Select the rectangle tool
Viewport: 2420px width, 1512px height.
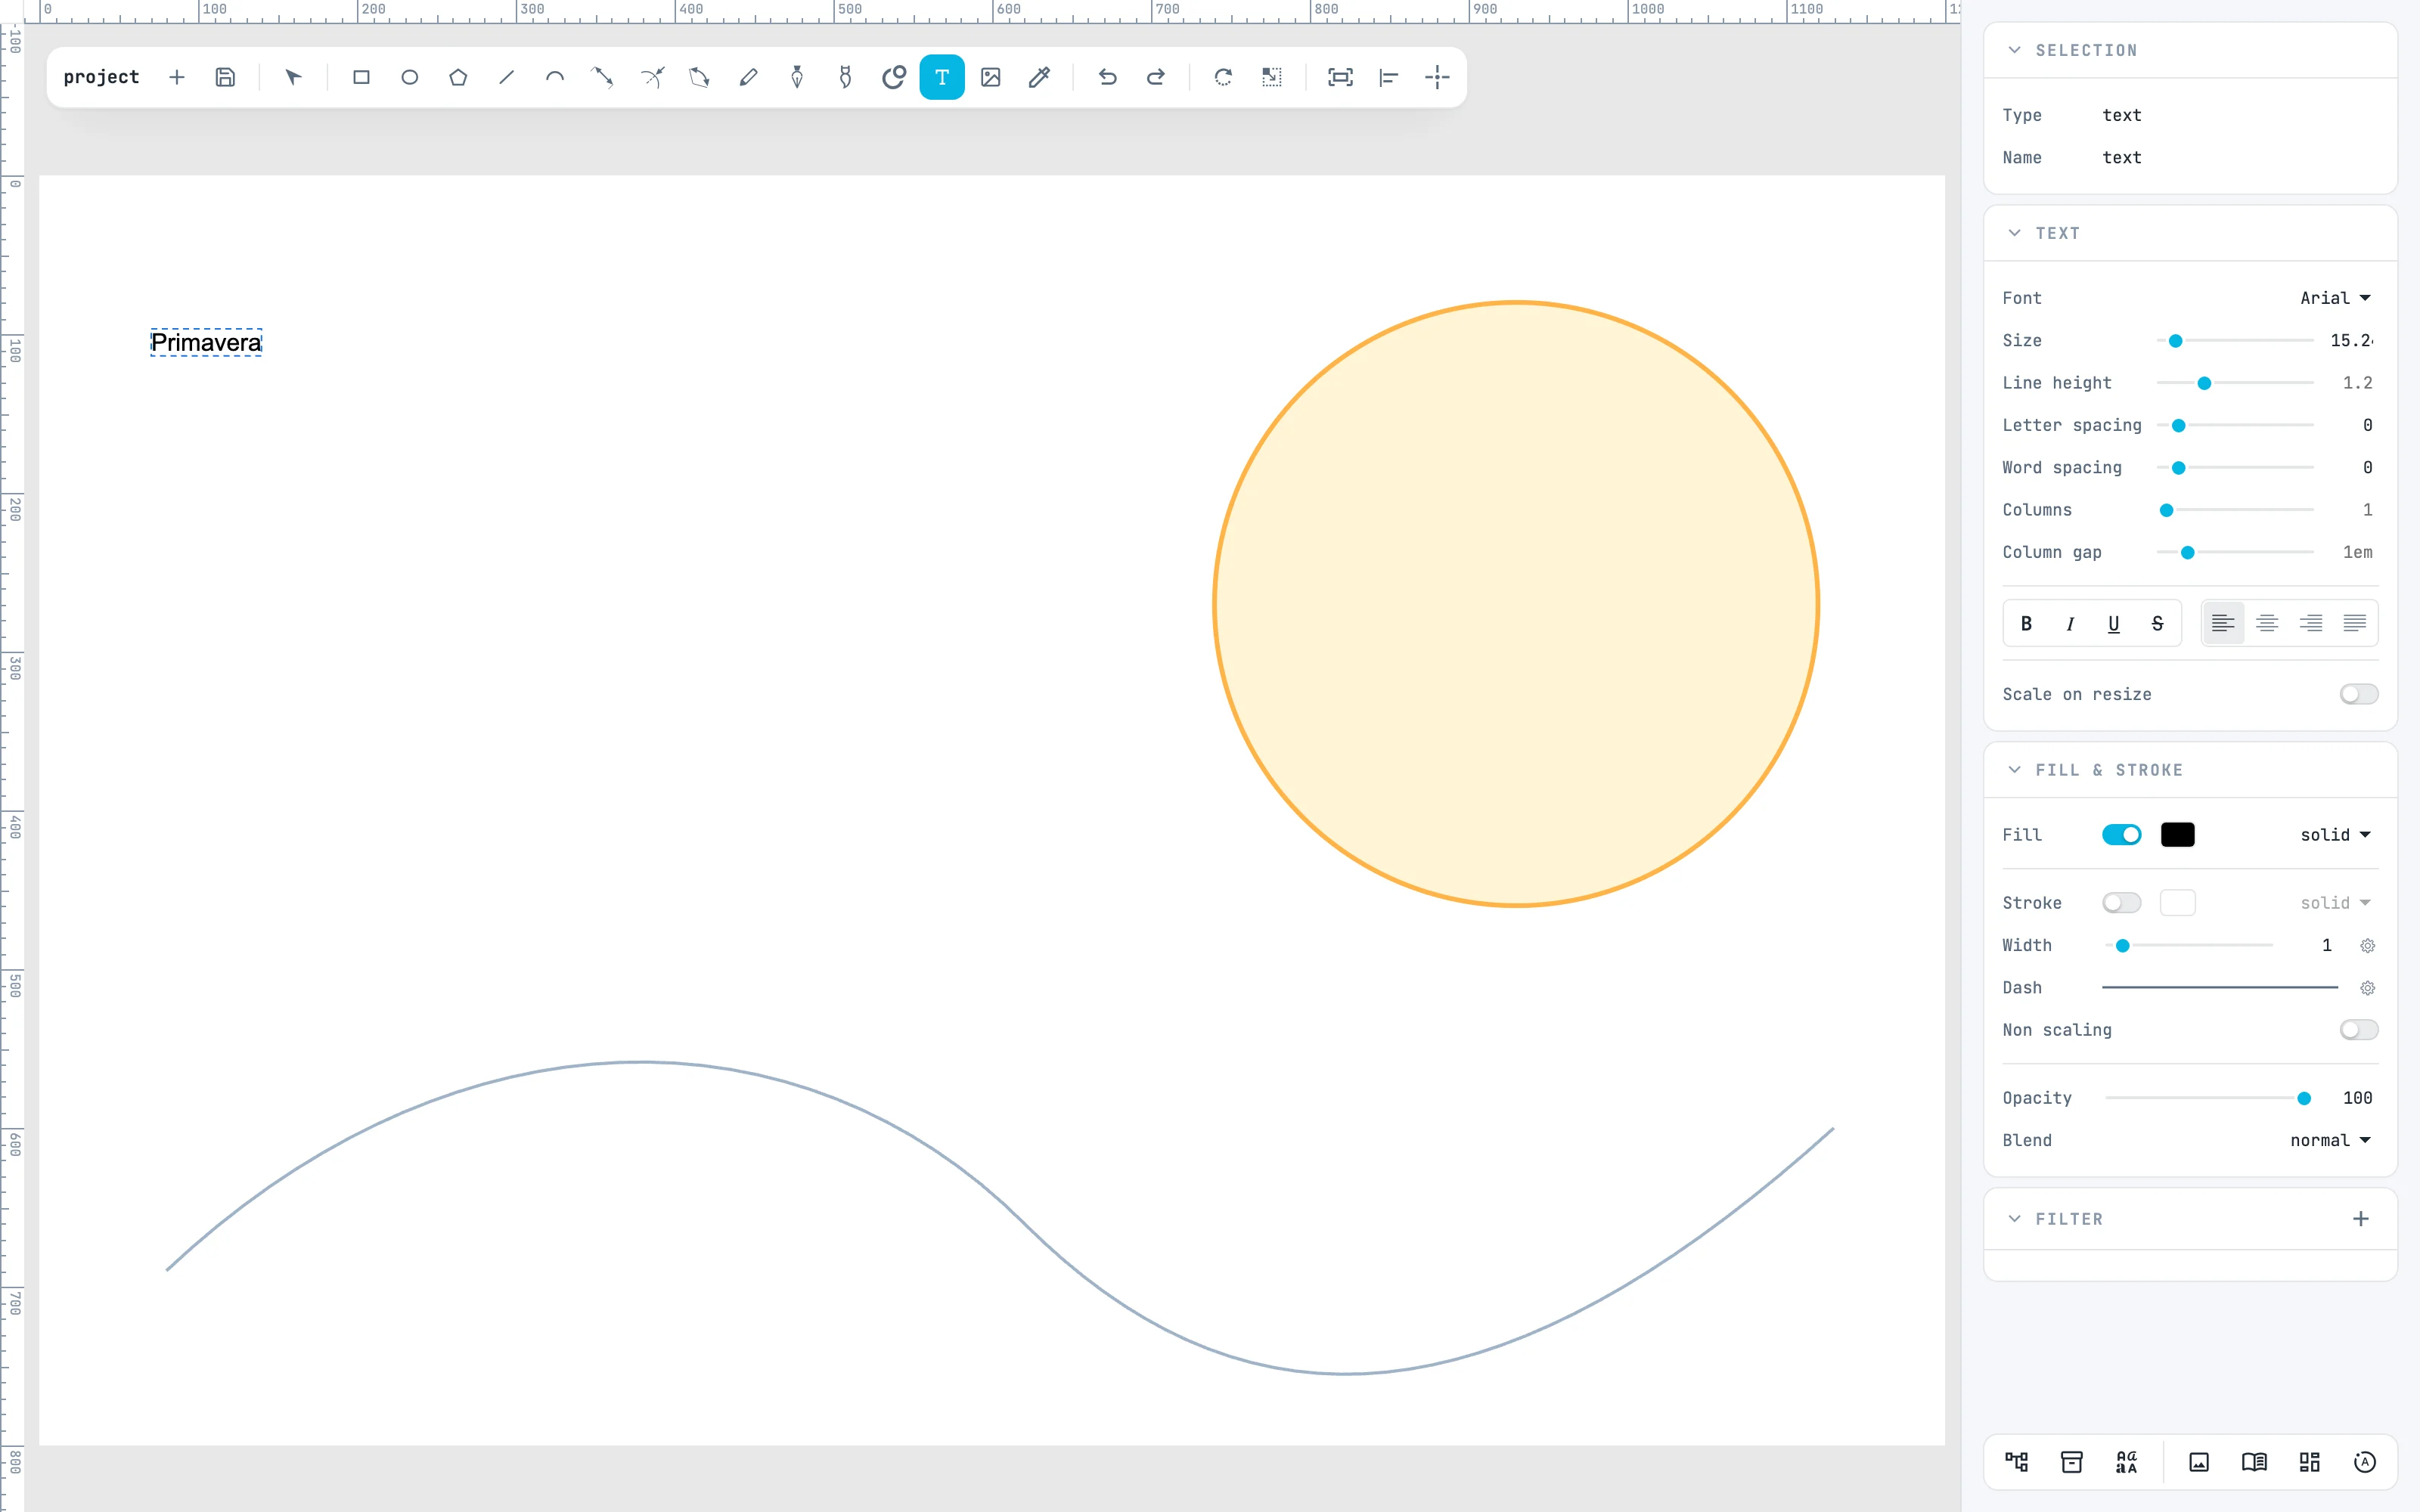(361, 77)
